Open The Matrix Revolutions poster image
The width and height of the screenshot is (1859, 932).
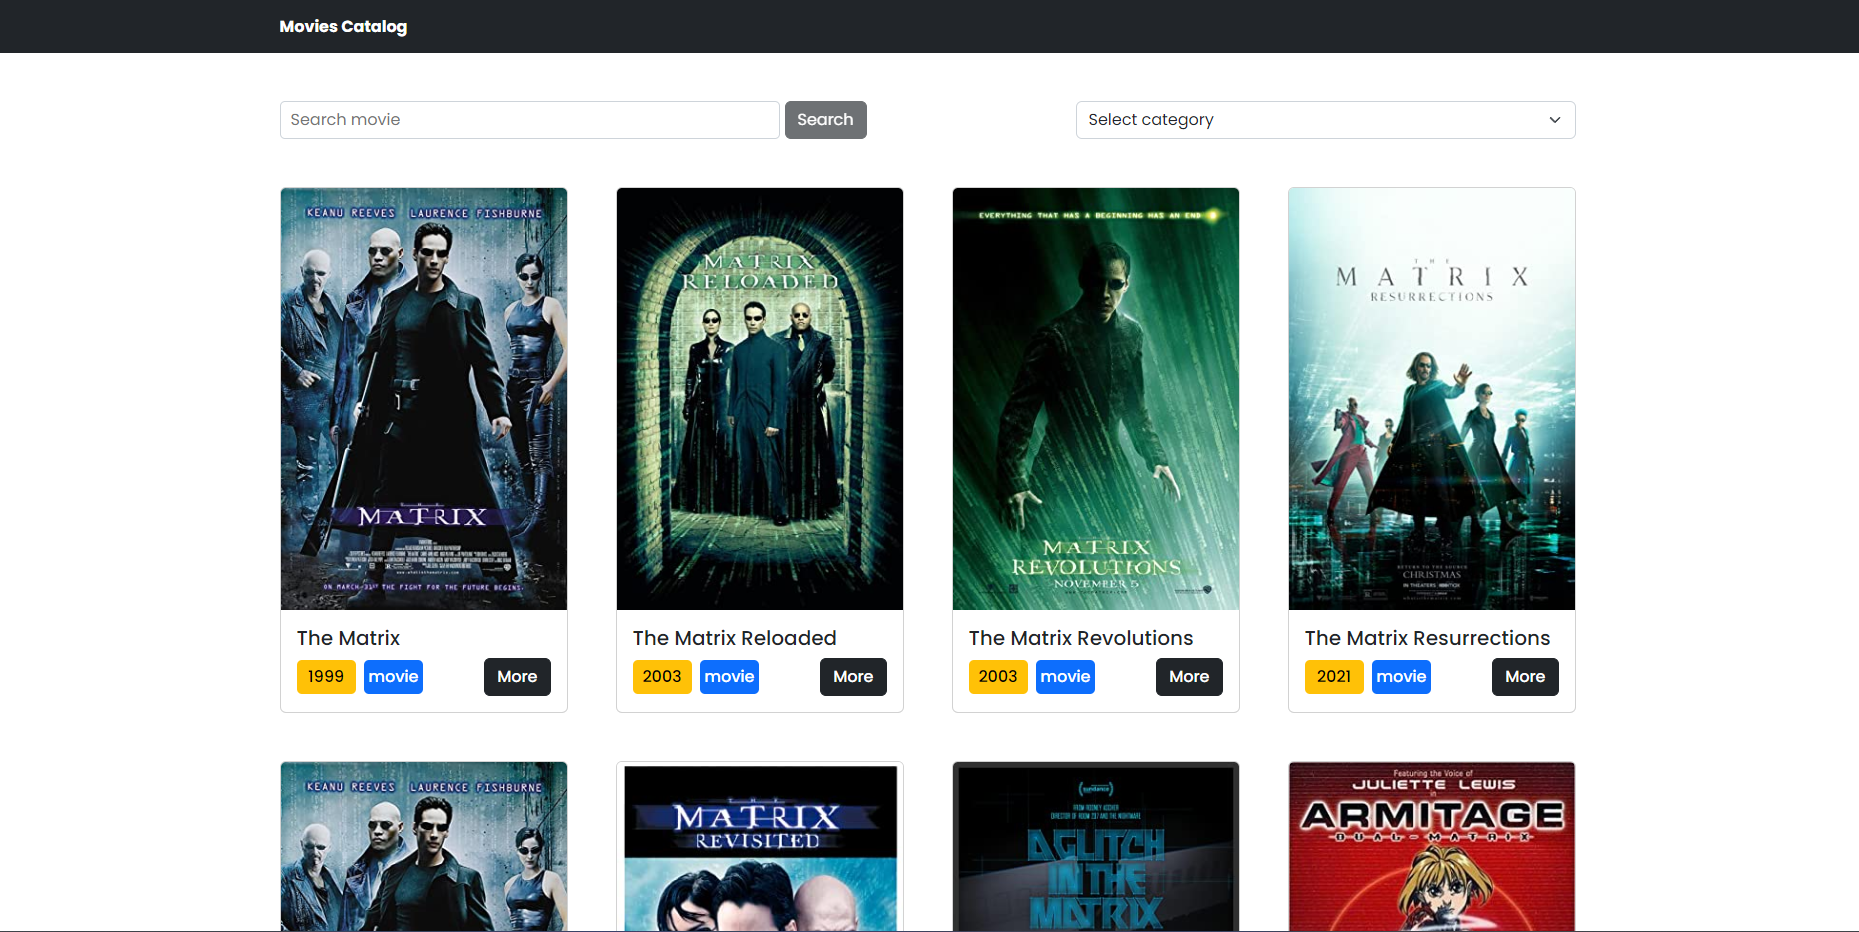click(x=1096, y=399)
